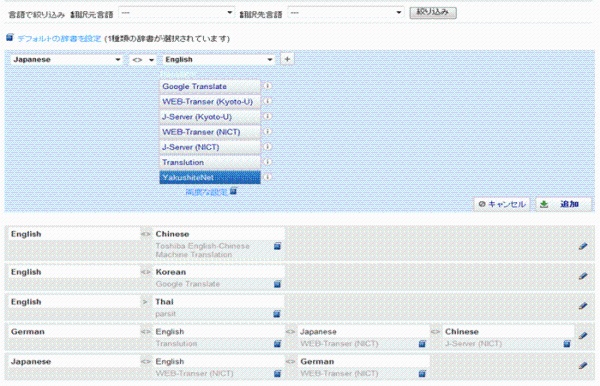Select WEB-Transer (Kyoto-U) service
The width and height of the screenshot is (600, 386).
210,102
